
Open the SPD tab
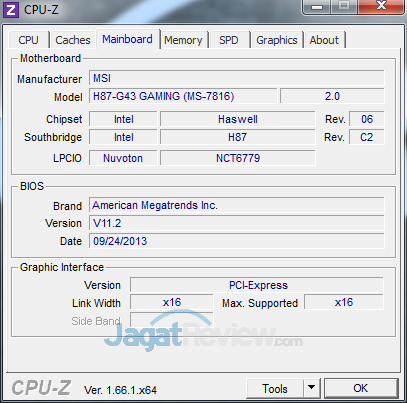(x=229, y=40)
